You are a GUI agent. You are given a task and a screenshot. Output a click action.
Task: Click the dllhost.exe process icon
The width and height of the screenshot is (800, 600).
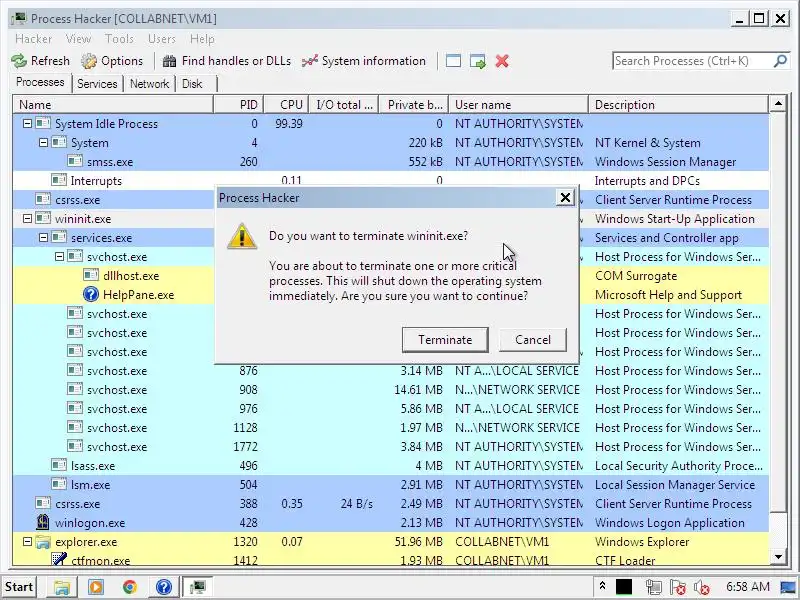pyautogui.click(x=91, y=276)
